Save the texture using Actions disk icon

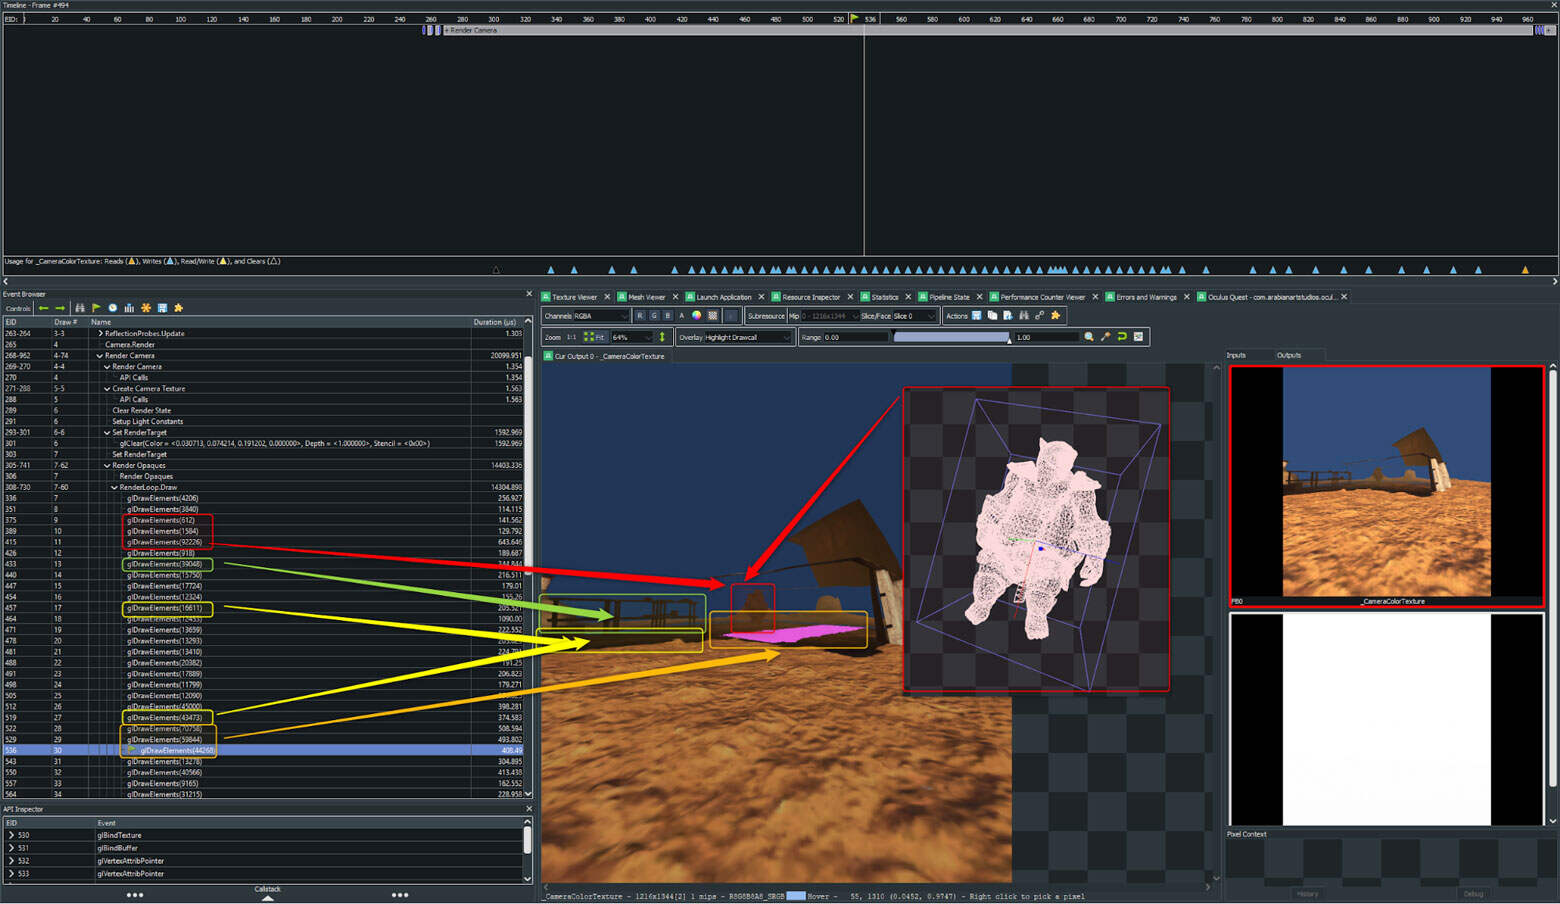[x=977, y=316]
